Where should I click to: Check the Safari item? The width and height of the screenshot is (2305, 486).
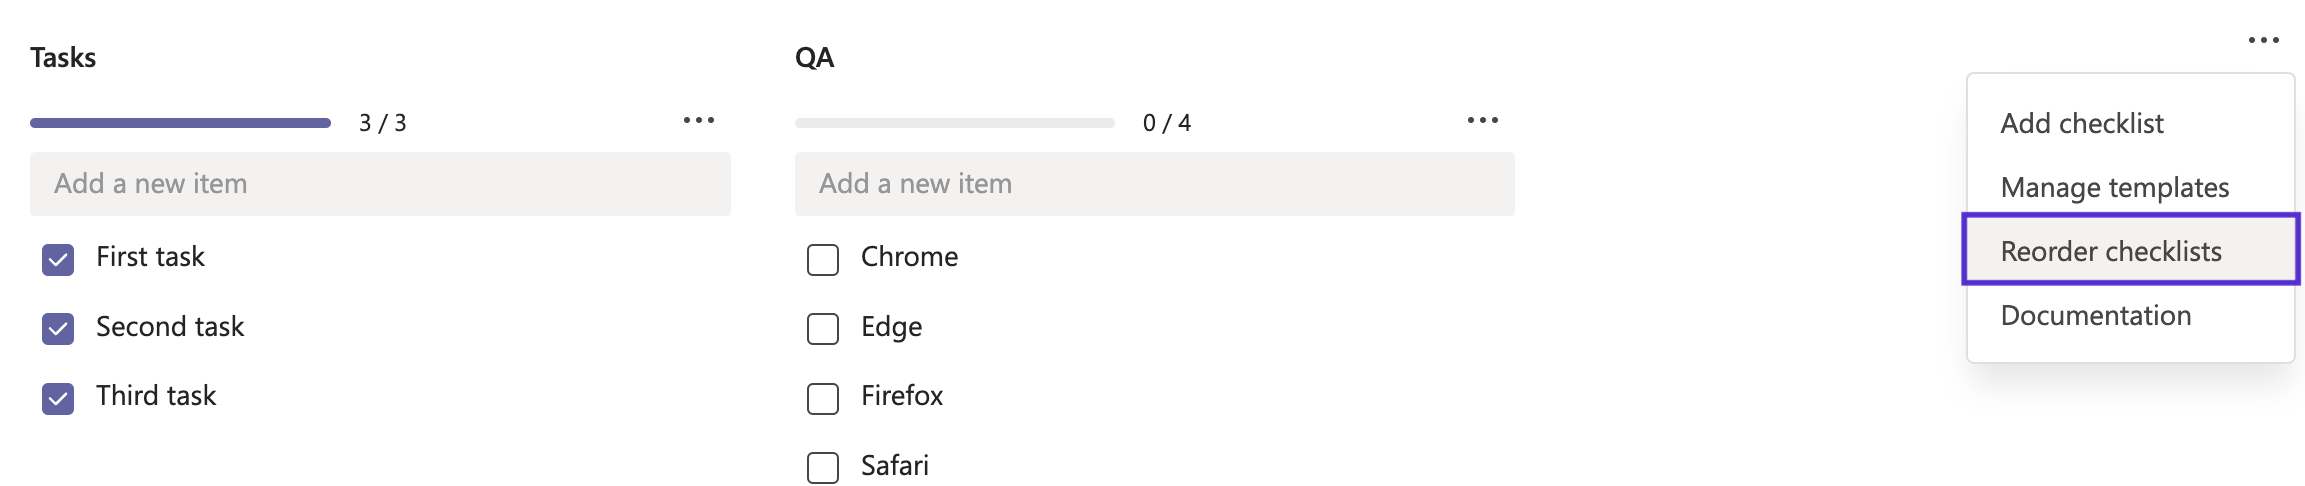click(823, 468)
